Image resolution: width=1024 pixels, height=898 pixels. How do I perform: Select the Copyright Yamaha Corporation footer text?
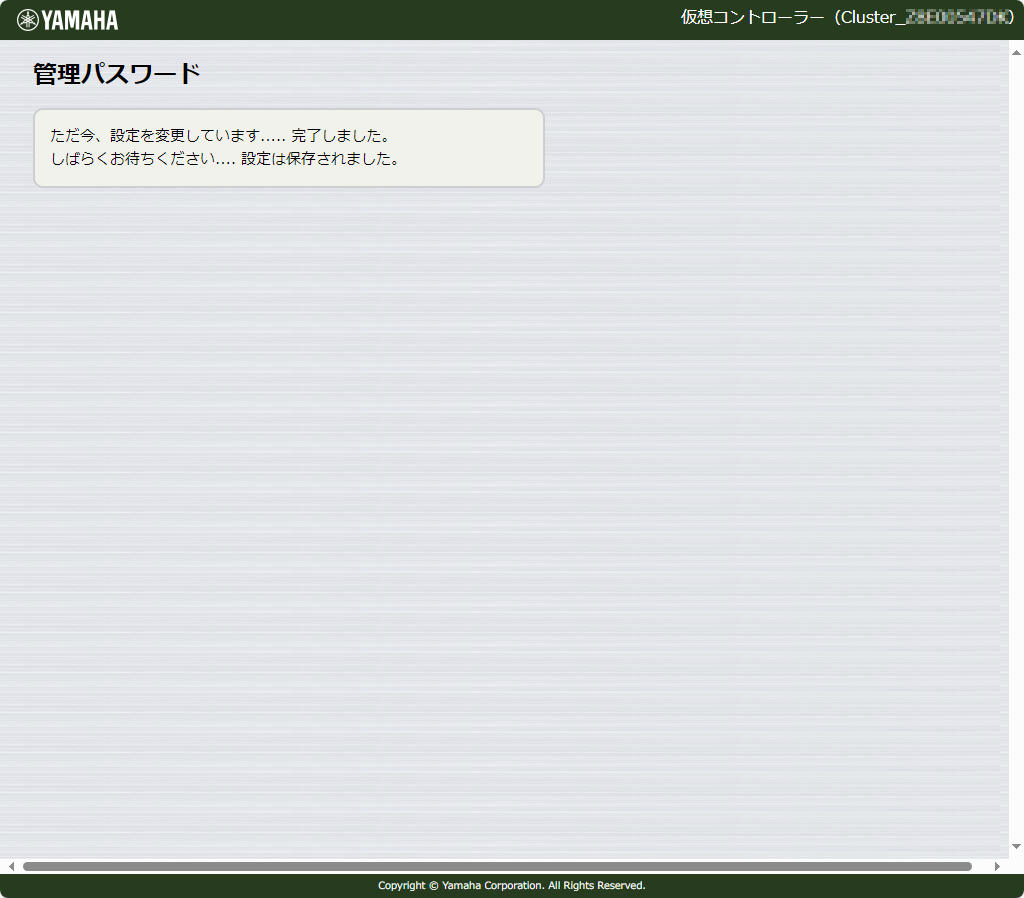coord(511,885)
